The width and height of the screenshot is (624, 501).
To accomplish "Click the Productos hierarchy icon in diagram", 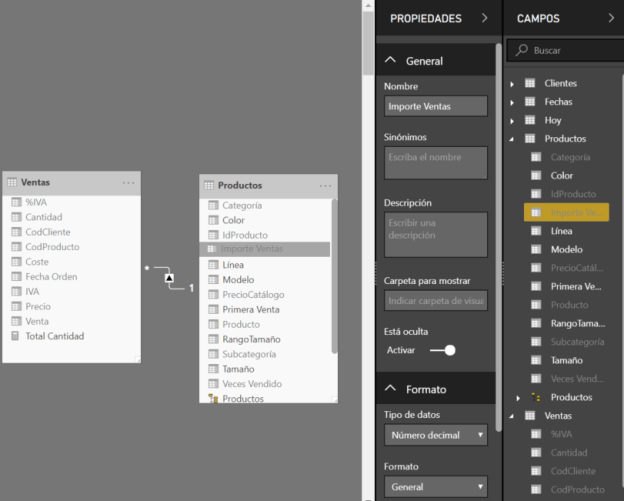I will coord(213,398).
